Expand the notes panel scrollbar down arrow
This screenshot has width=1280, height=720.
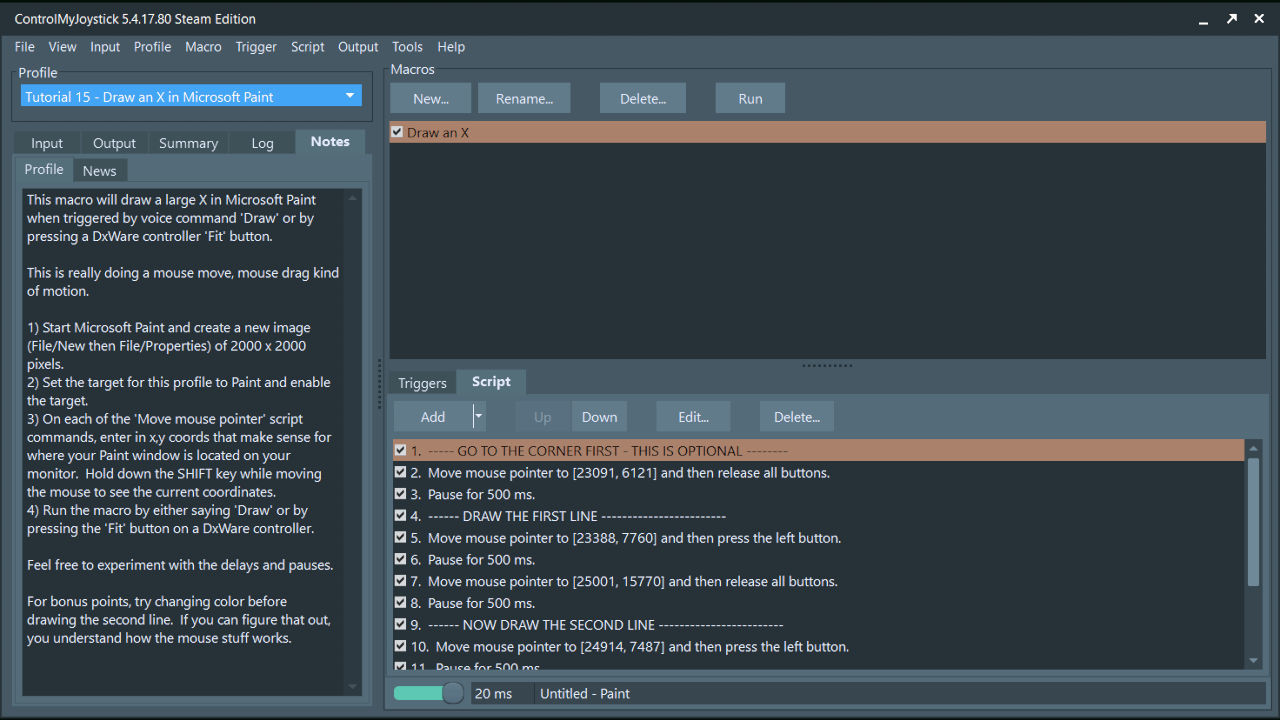[x=352, y=686]
